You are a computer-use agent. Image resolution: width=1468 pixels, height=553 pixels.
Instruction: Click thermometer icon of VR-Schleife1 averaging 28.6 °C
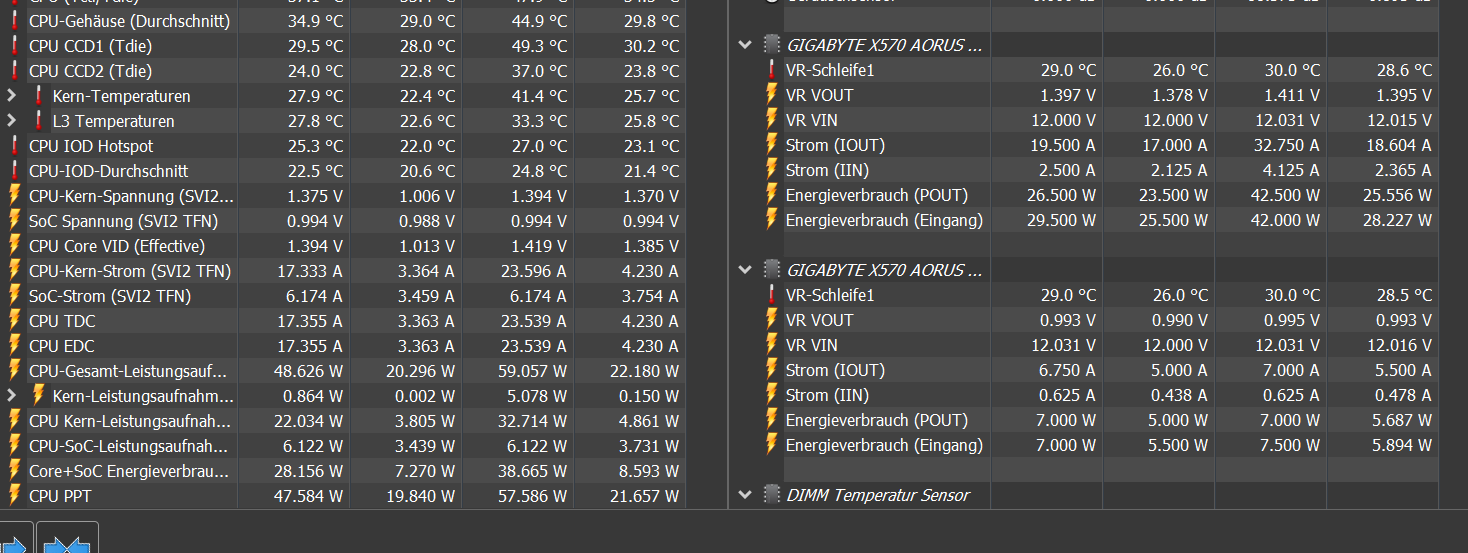click(772, 70)
